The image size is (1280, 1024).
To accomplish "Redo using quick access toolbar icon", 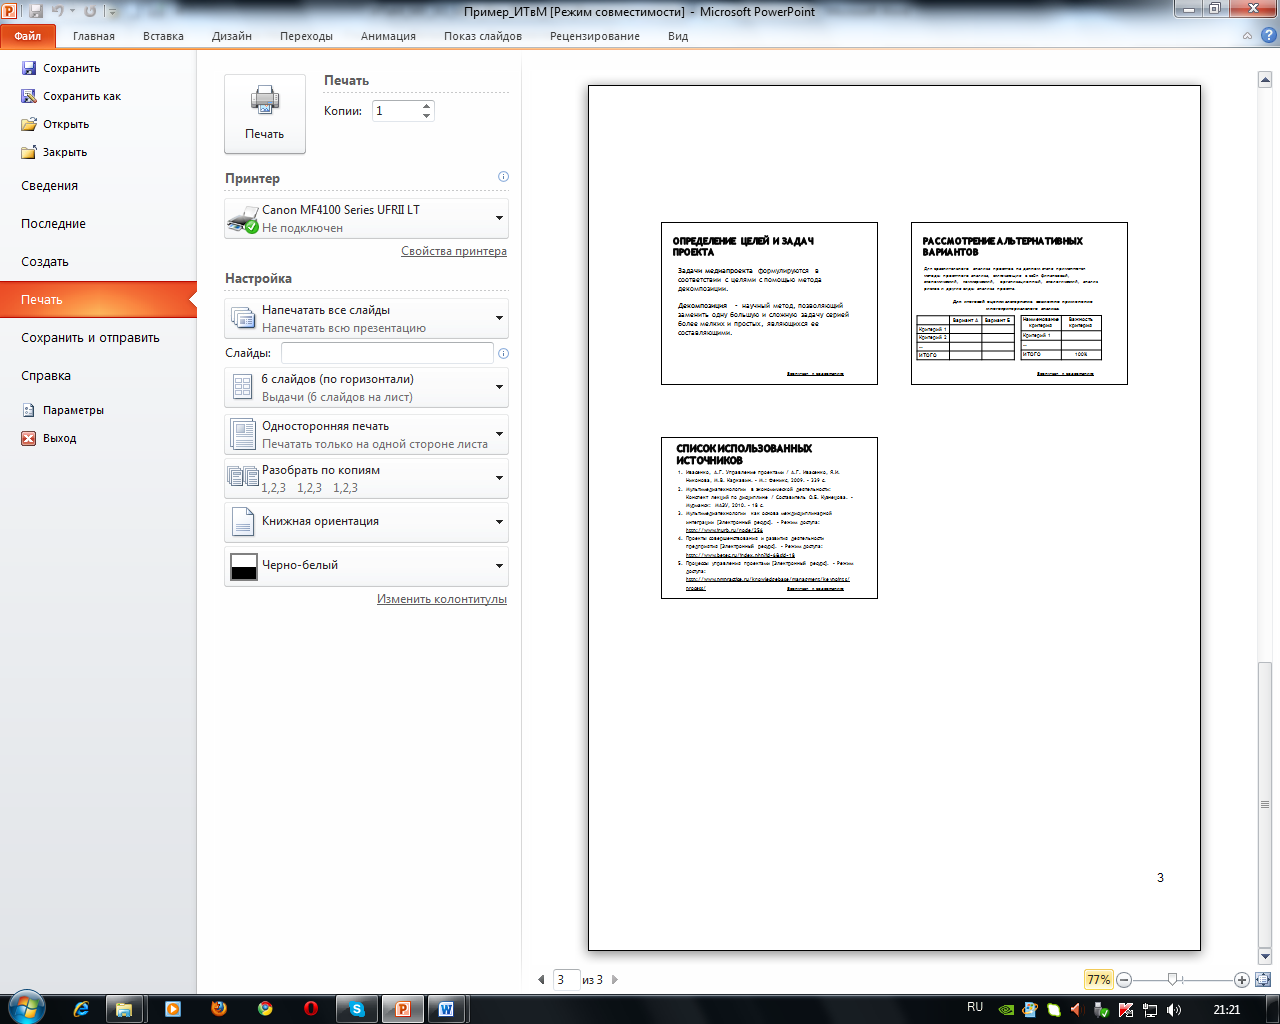I will (x=90, y=12).
